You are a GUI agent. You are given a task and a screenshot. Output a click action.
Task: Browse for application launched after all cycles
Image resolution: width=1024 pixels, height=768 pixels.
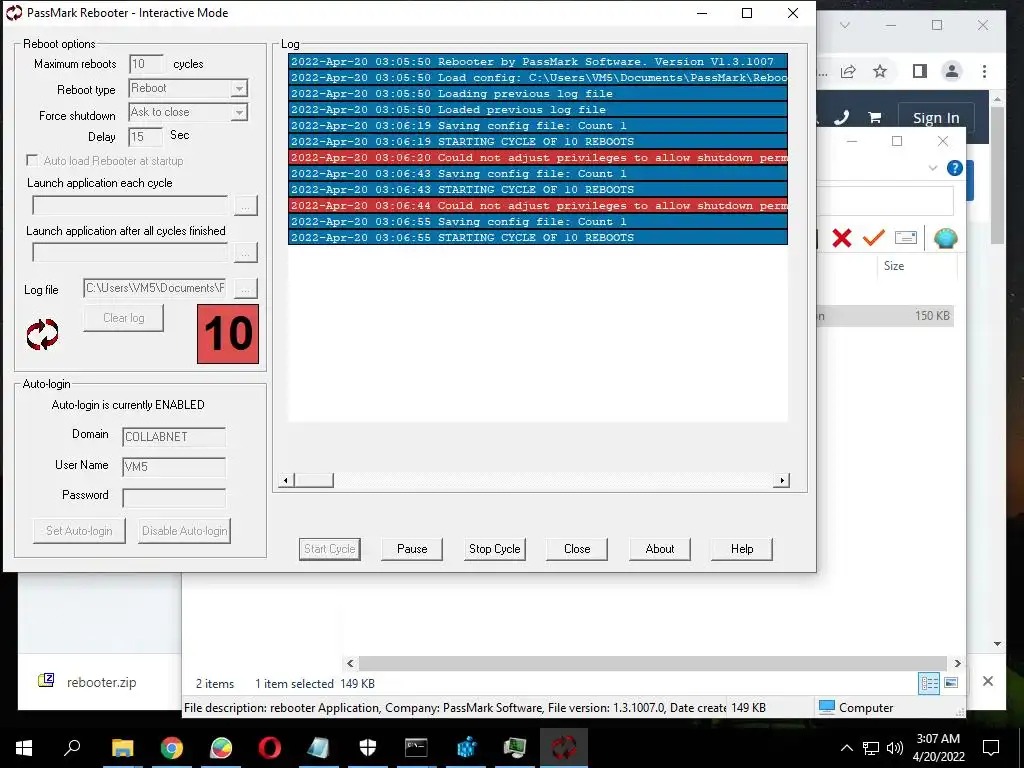(x=246, y=253)
